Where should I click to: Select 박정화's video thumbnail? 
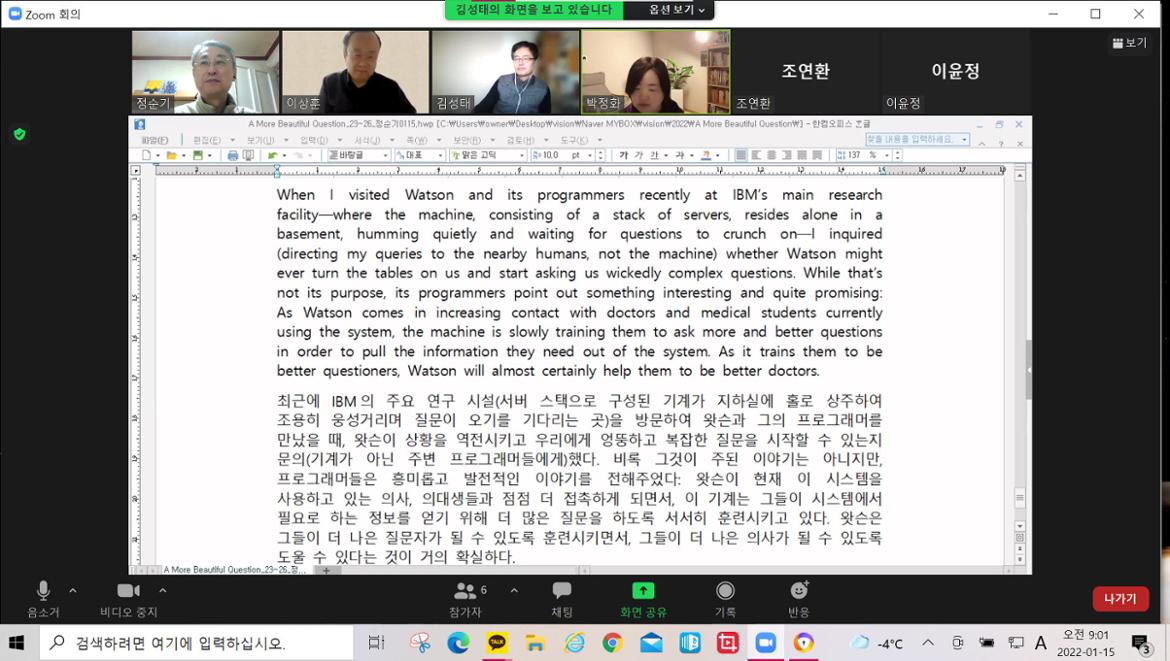point(655,71)
